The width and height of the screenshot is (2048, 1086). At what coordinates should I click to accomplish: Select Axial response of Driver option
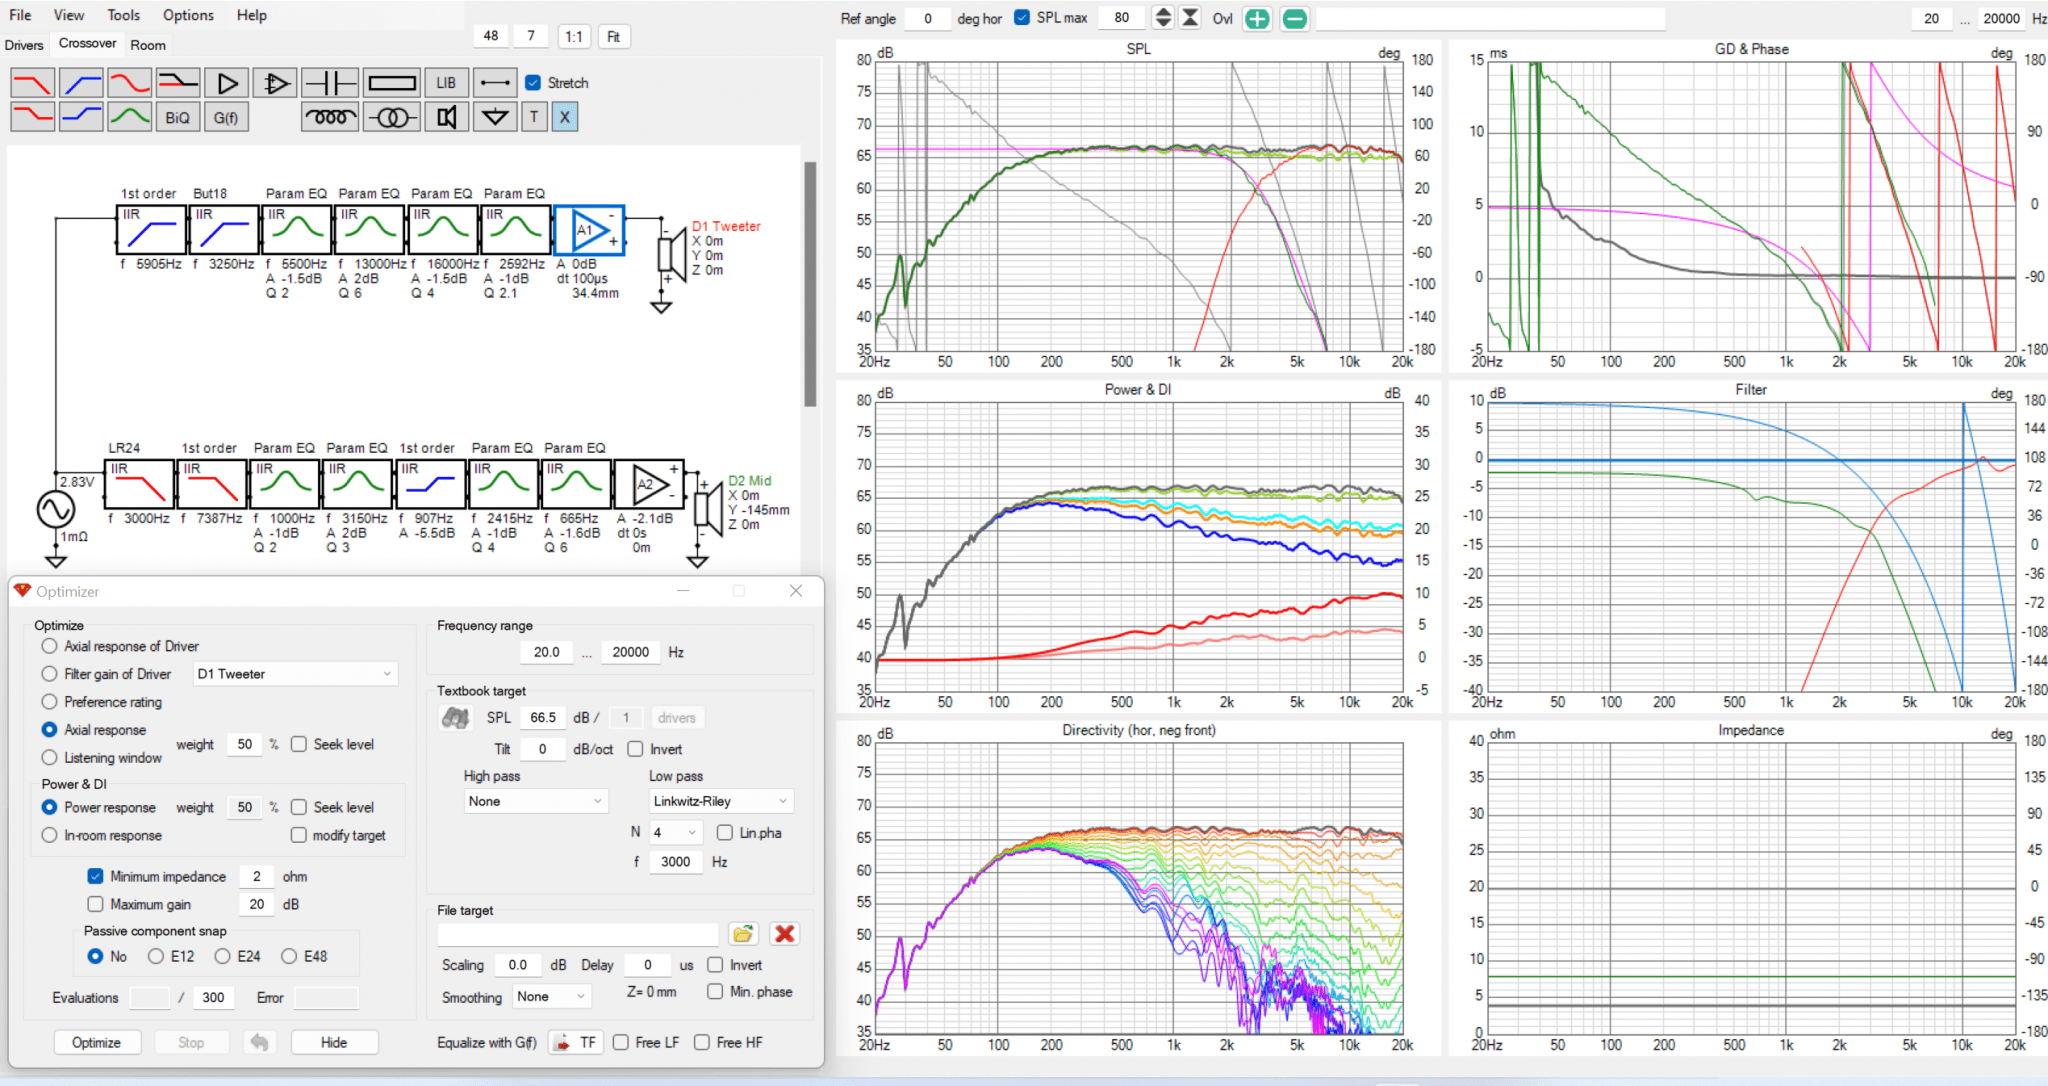pos(49,646)
